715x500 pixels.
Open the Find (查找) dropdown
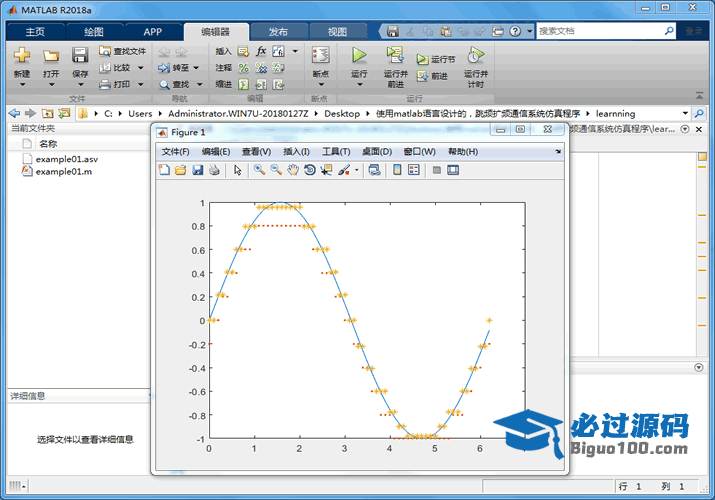200,84
